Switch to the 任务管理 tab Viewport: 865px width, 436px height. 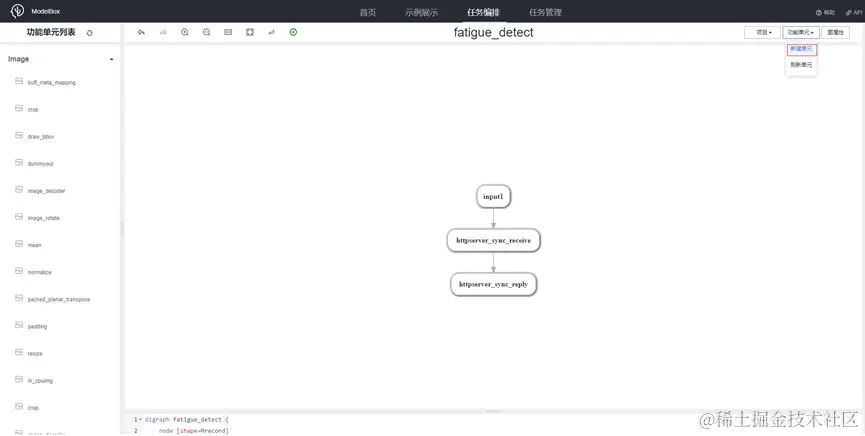(545, 12)
